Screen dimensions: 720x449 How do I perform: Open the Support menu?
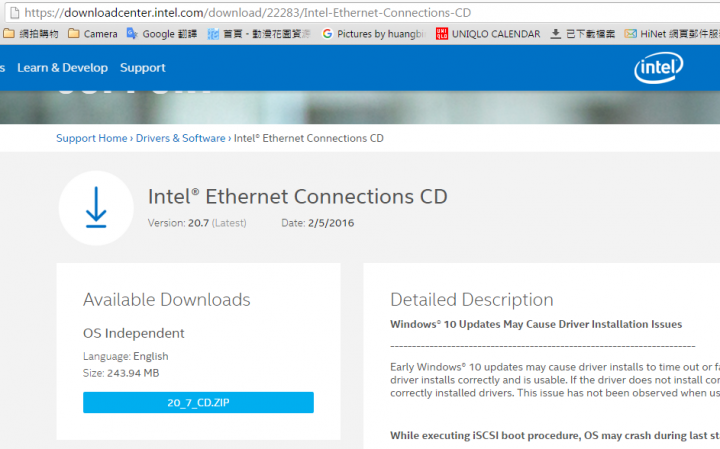coord(142,68)
